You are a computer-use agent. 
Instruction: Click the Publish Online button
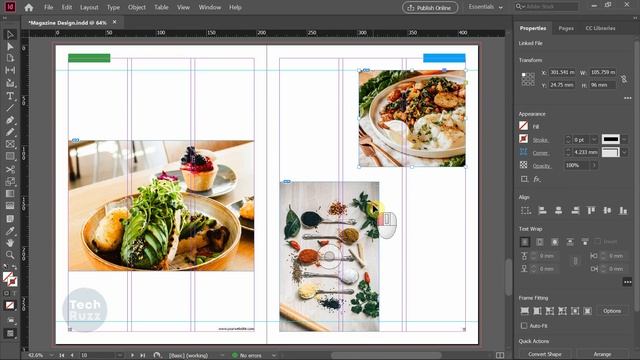tap(430, 8)
